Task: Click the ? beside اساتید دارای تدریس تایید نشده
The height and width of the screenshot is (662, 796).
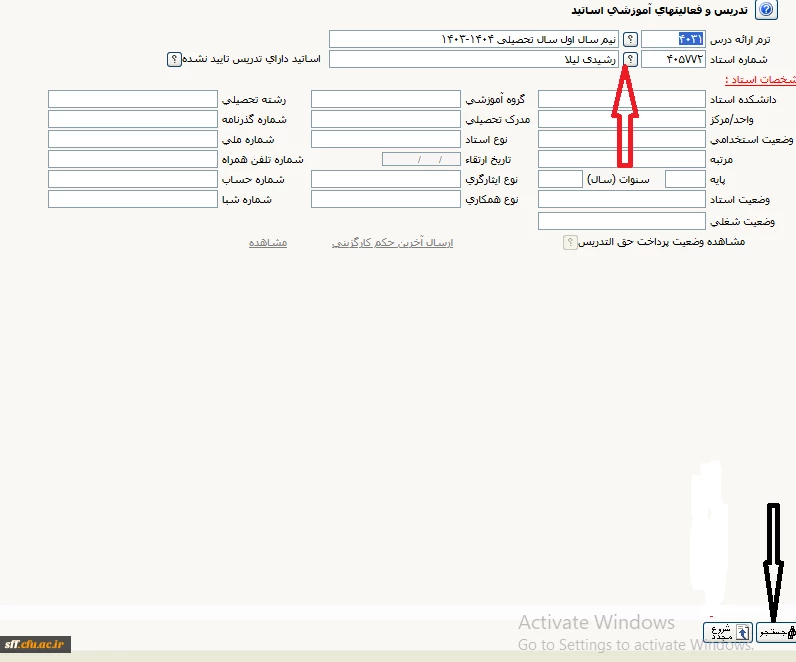Action: 173,59
